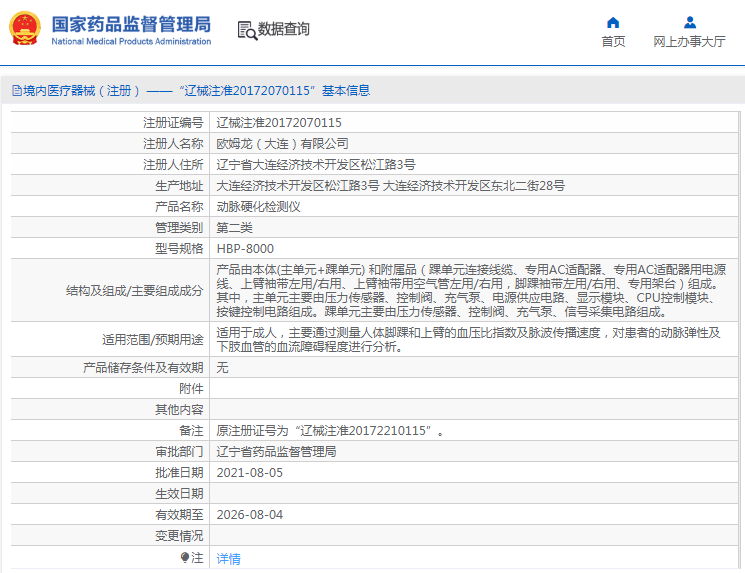The height and width of the screenshot is (573, 745).
Task: Click the registration number 辽械注准20172070115 cell
Action: click(272, 123)
